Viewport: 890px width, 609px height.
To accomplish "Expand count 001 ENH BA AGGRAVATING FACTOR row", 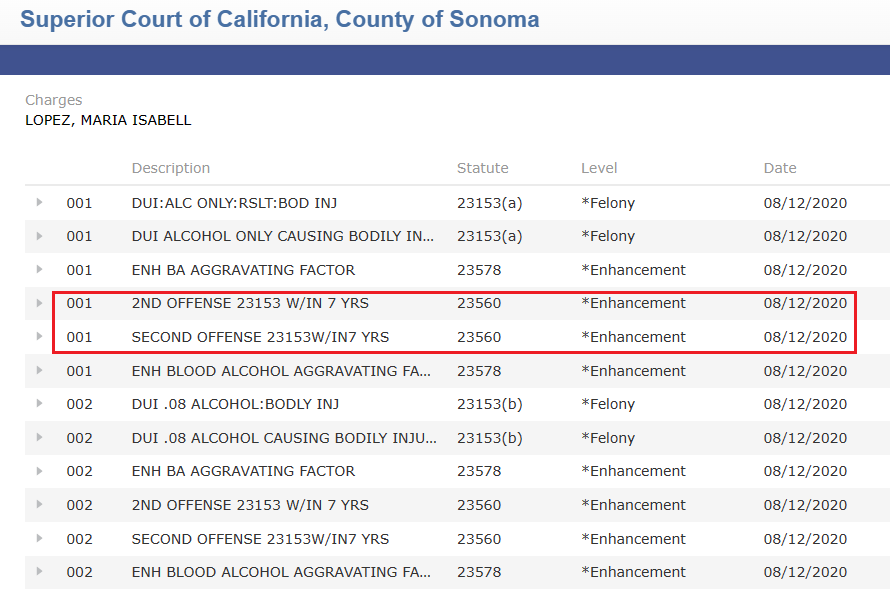I will (x=40, y=270).
